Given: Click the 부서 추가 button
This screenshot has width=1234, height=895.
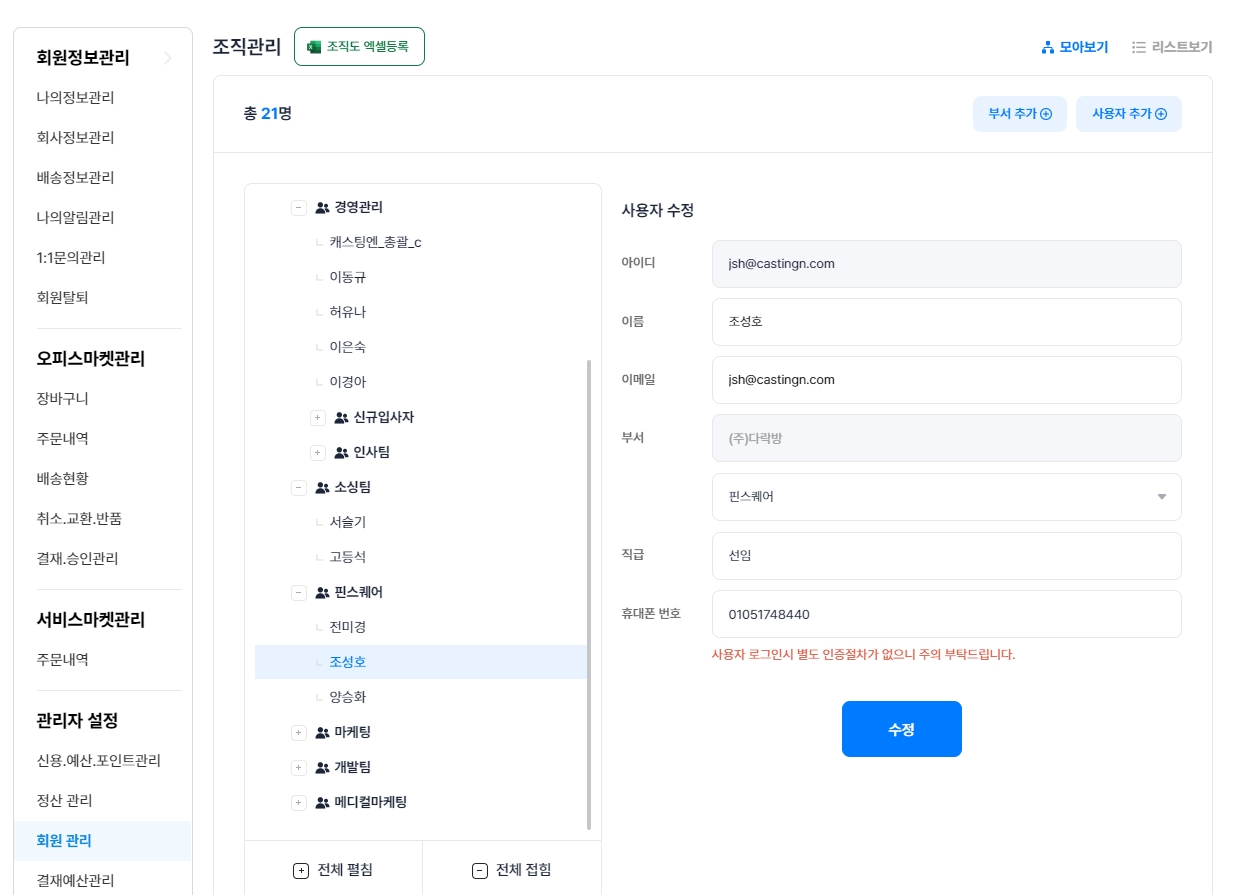Looking at the screenshot, I should [1019, 114].
